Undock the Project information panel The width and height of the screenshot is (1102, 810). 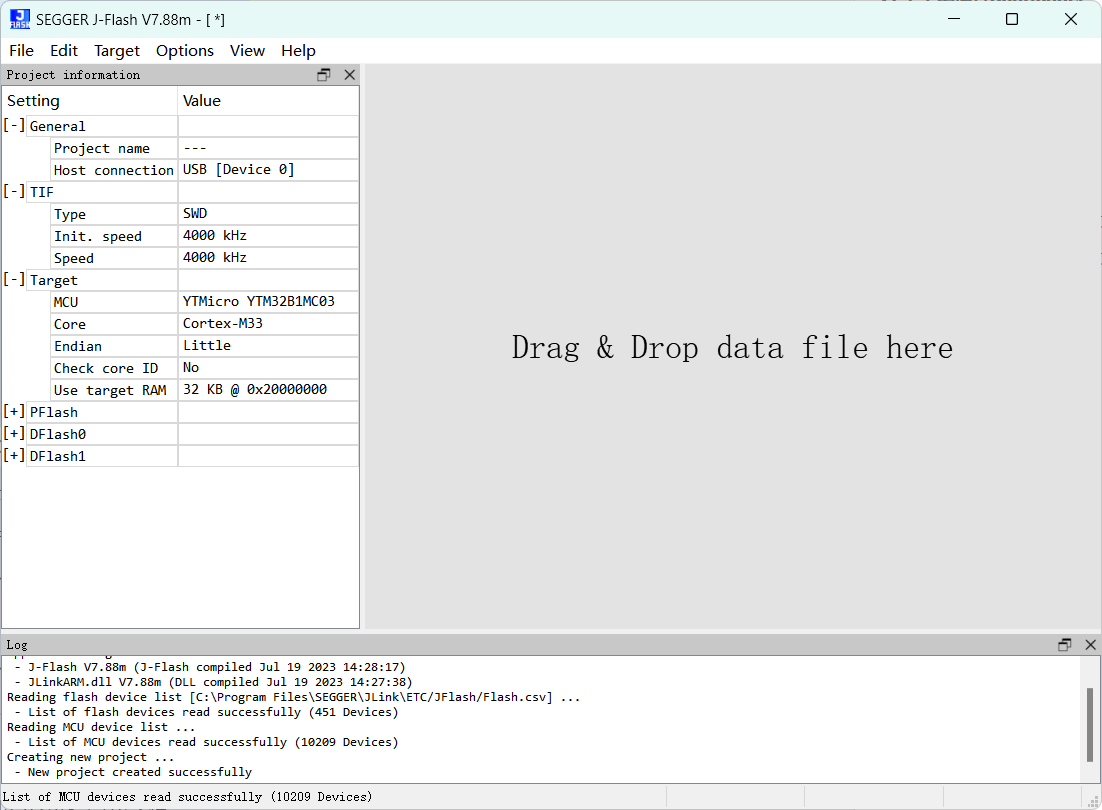click(324, 74)
